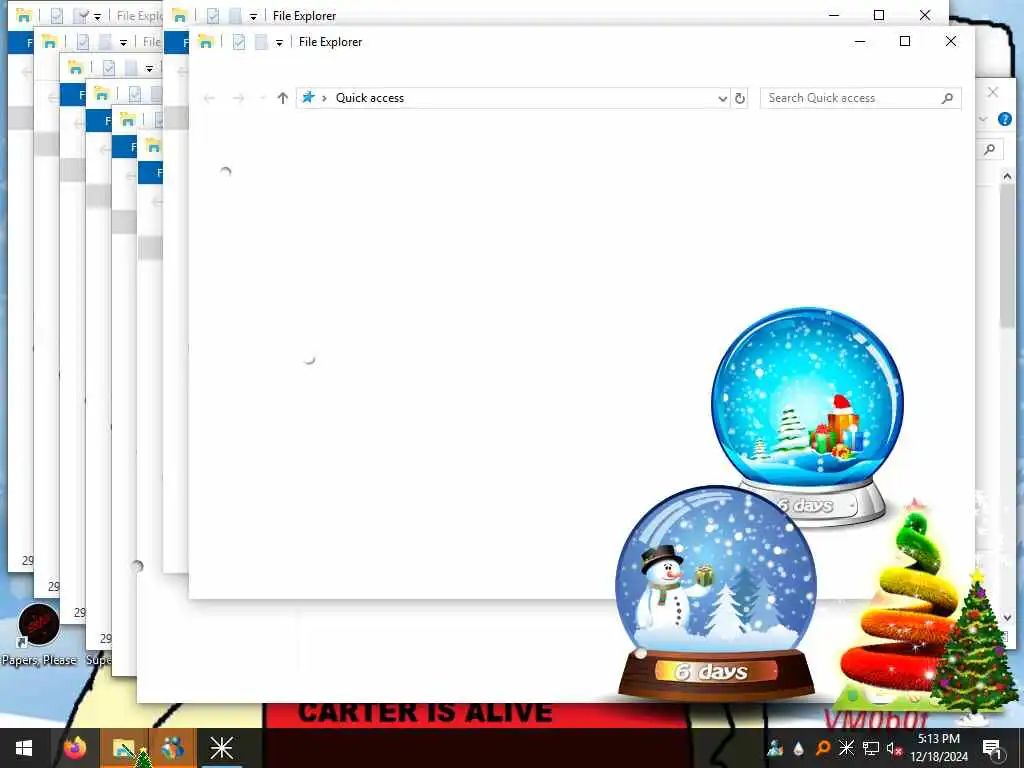Viewport: 1024px width, 768px height.
Task: Select the Papers, Please desktop shortcut
Action: point(39,635)
